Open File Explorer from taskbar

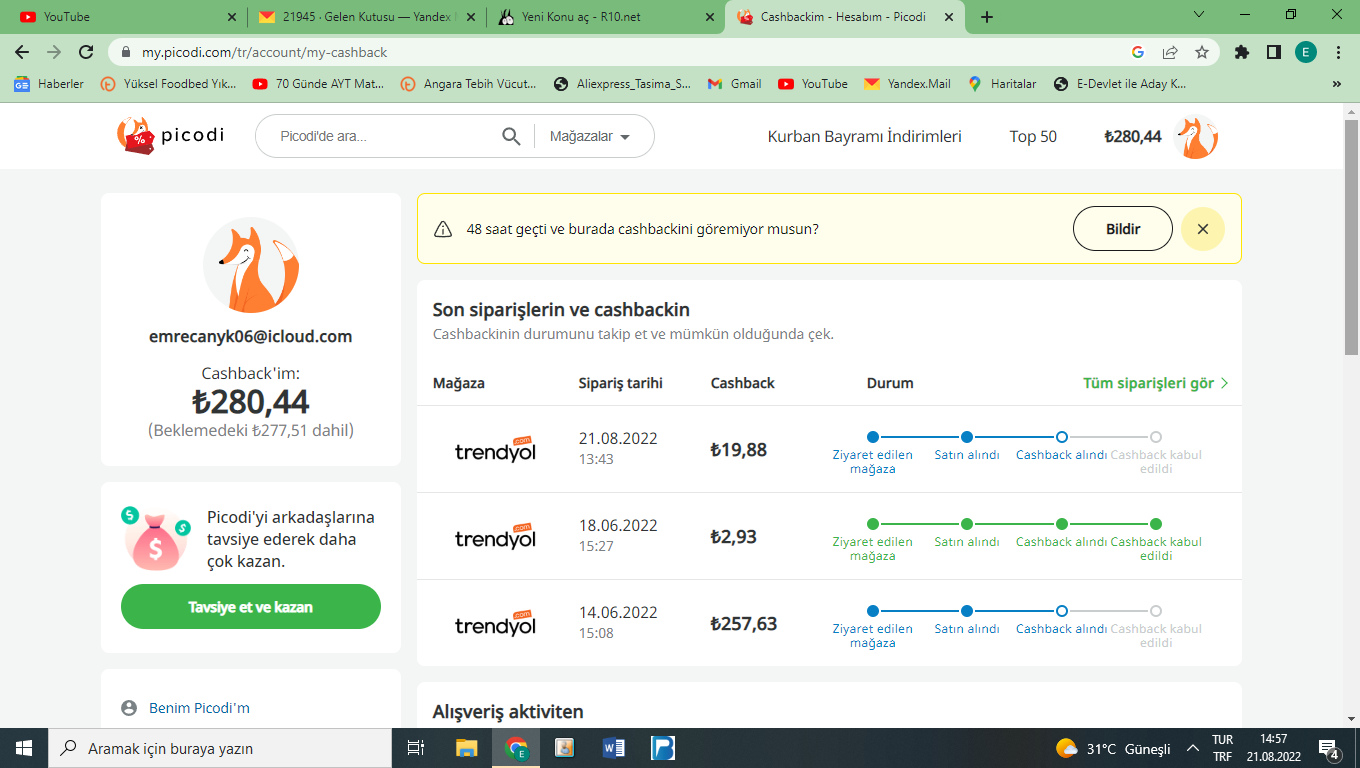click(x=467, y=748)
